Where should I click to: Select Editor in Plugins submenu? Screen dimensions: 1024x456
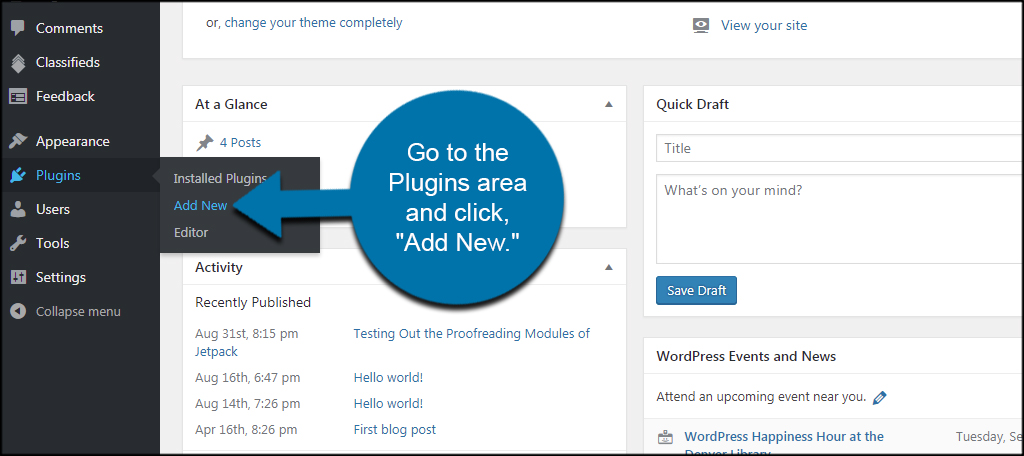tap(191, 232)
